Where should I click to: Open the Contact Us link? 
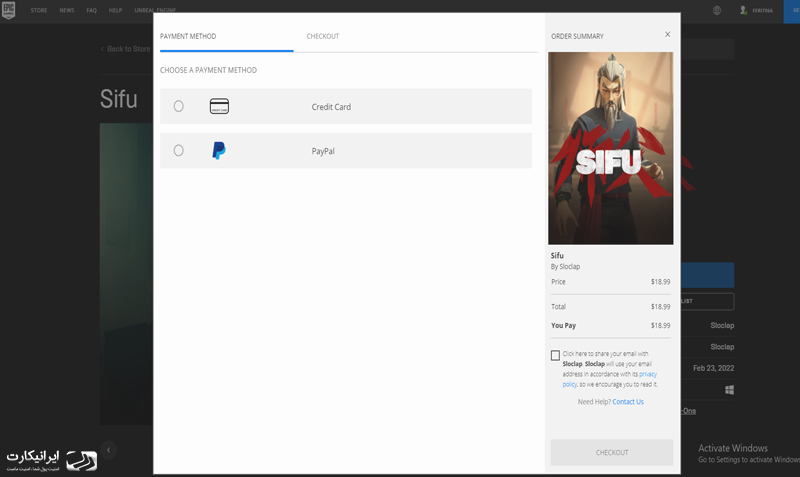[628, 402]
